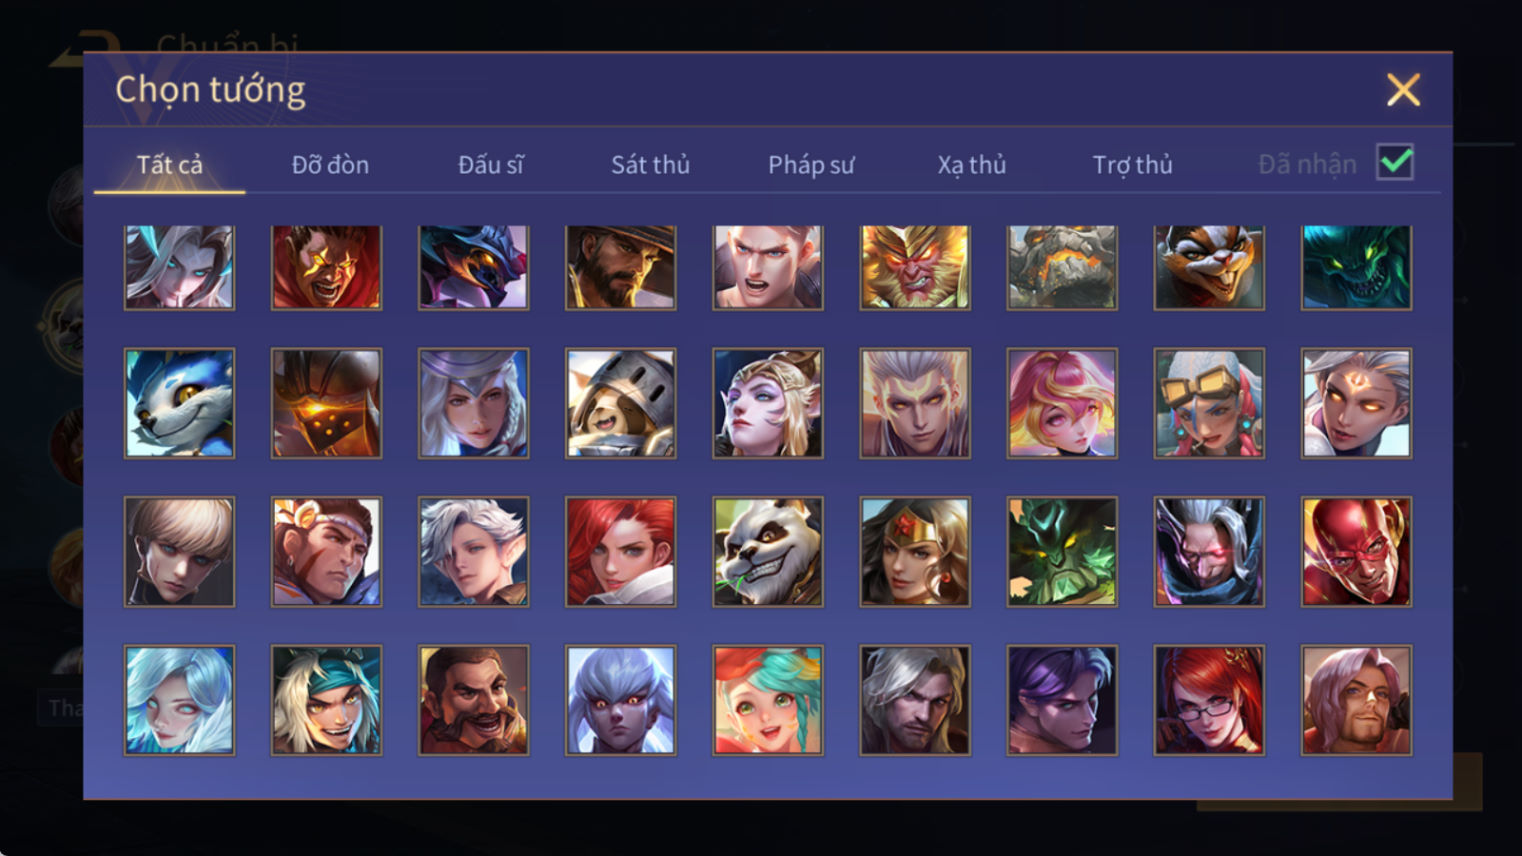
Task: Select the red-haired woman with glasses
Action: tap(1209, 699)
